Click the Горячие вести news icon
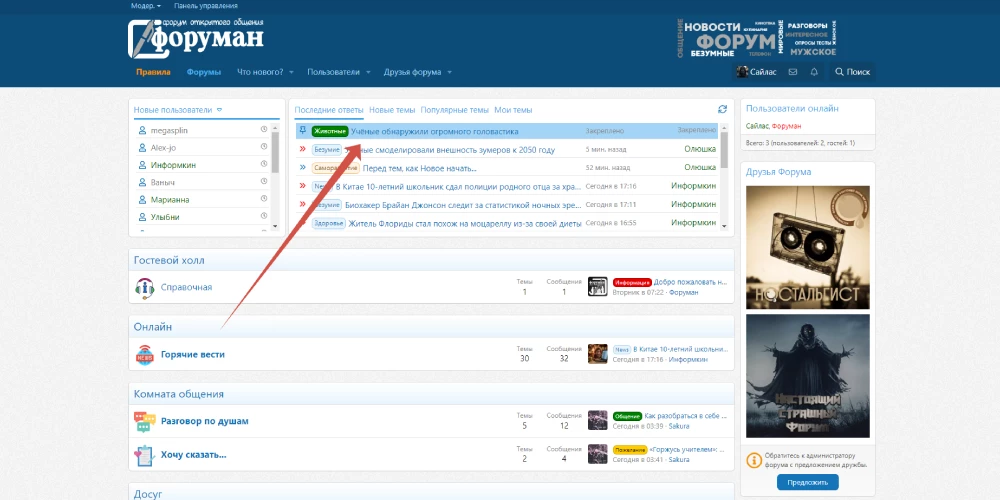Viewport: 1000px width, 500px height. point(145,355)
